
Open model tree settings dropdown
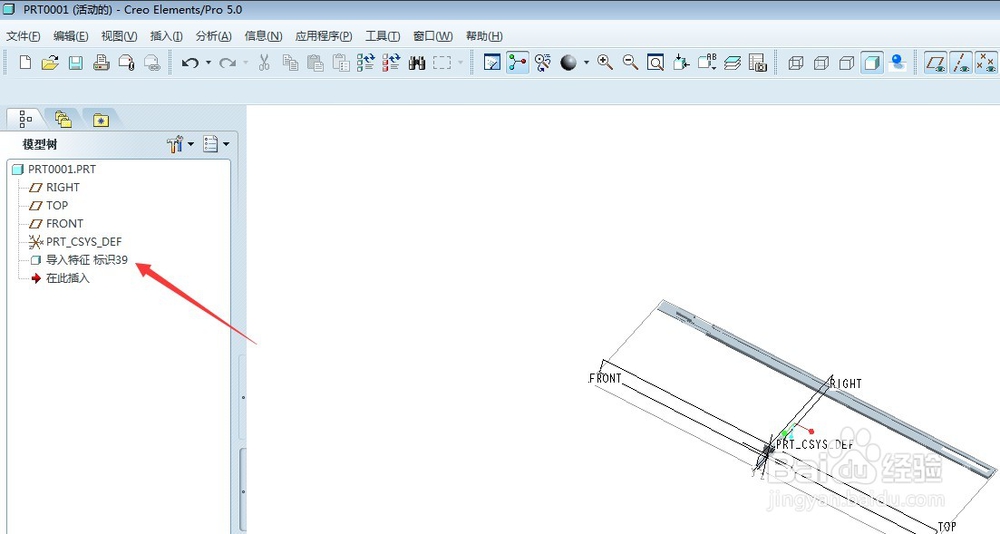180,144
